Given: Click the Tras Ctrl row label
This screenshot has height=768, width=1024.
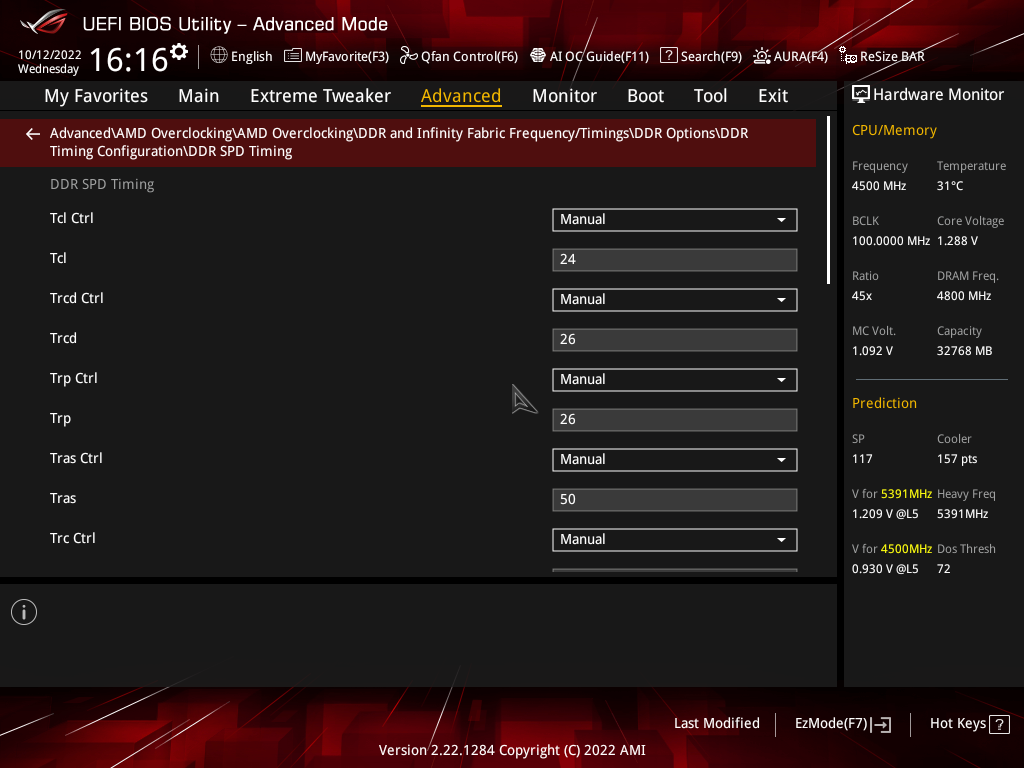Looking at the screenshot, I should [x=76, y=458].
